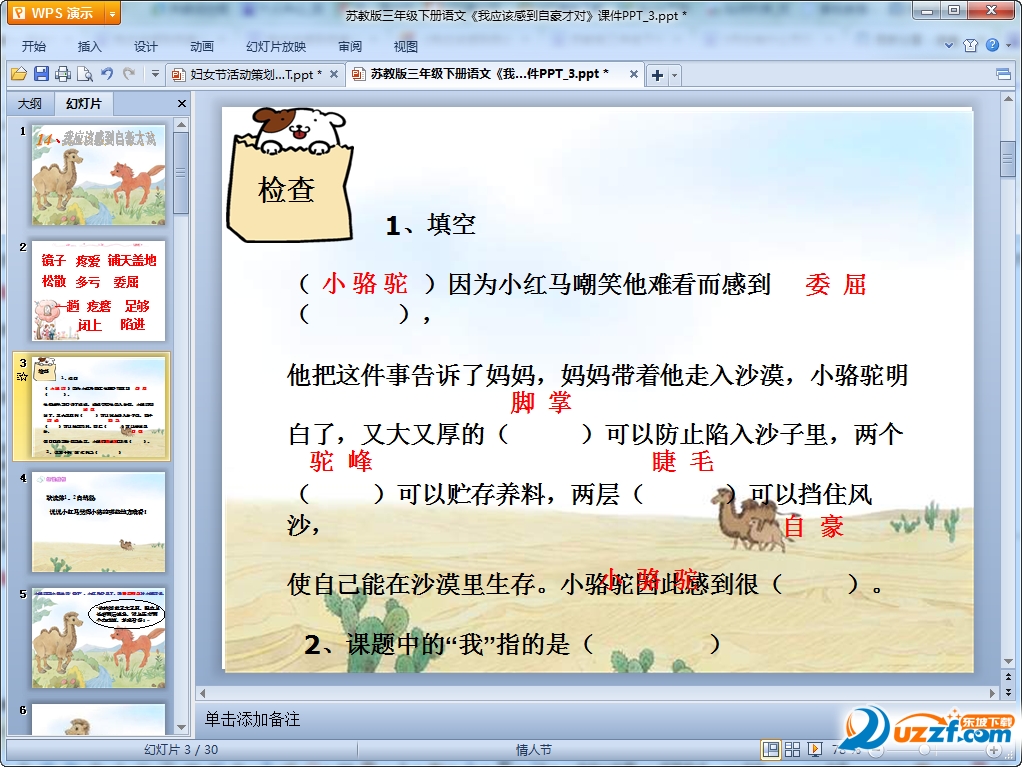The width and height of the screenshot is (1022, 767).
Task: Click the 情人节 theme name in the status bar
Action: pyautogui.click(x=534, y=750)
